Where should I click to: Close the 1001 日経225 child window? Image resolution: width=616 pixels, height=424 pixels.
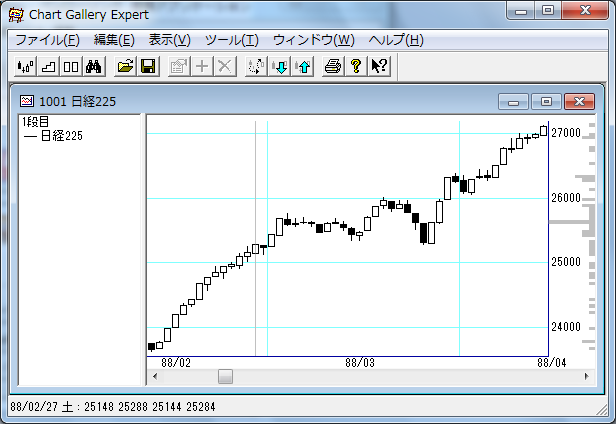tap(579, 102)
